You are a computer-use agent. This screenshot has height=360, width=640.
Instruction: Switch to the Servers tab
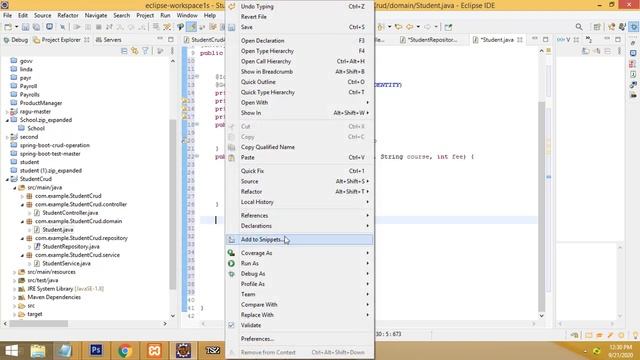(x=109, y=40)
